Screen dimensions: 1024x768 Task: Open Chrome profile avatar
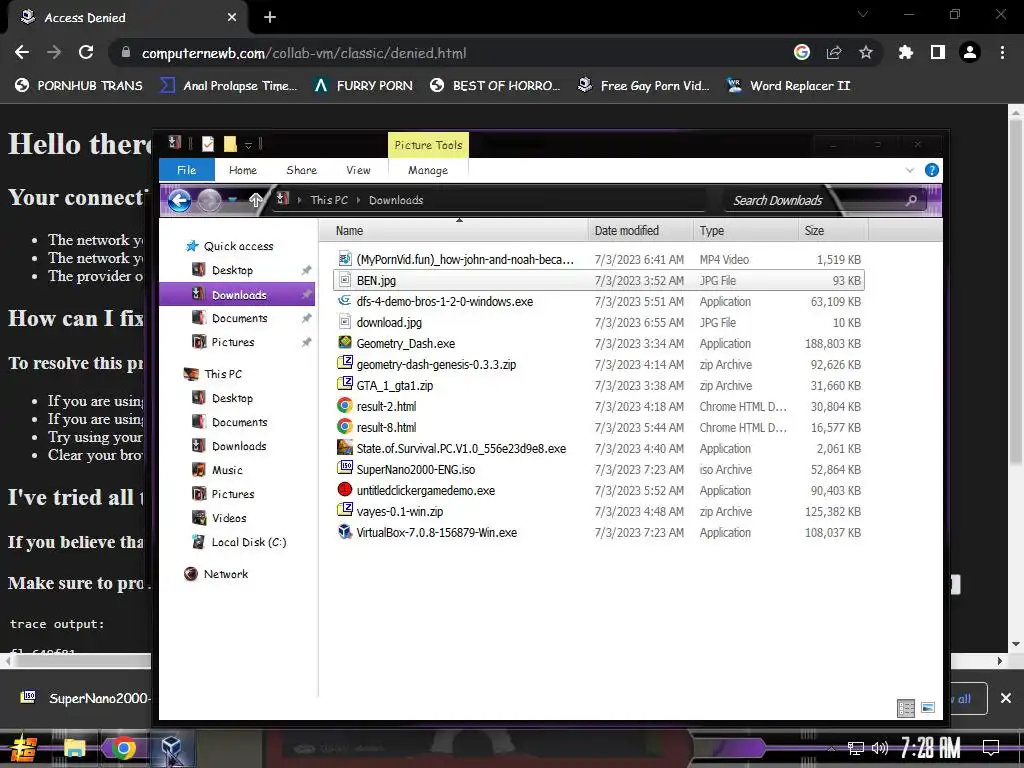(x=970, y=52)
